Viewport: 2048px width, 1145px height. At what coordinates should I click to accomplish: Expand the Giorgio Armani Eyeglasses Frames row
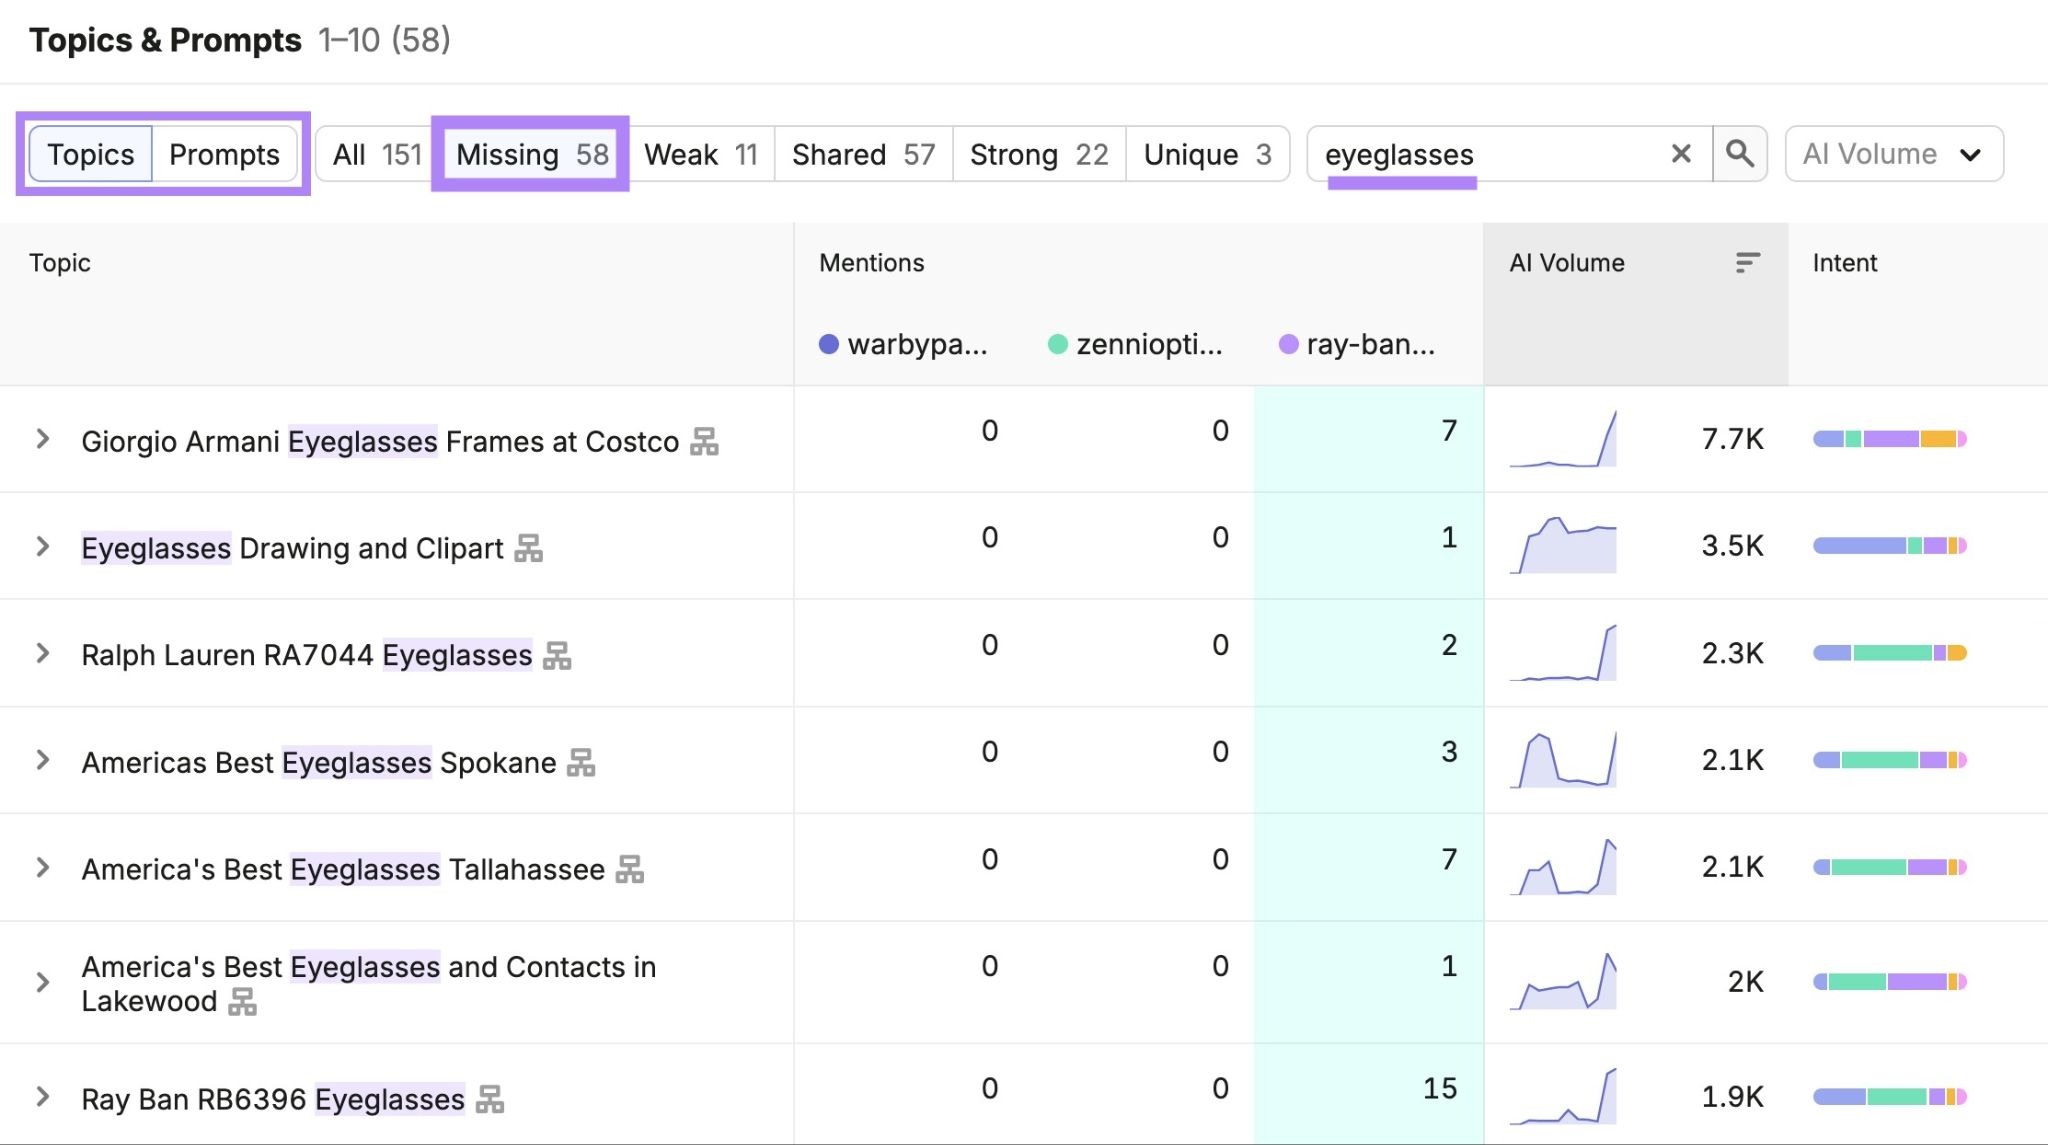[x=42, y=439]
